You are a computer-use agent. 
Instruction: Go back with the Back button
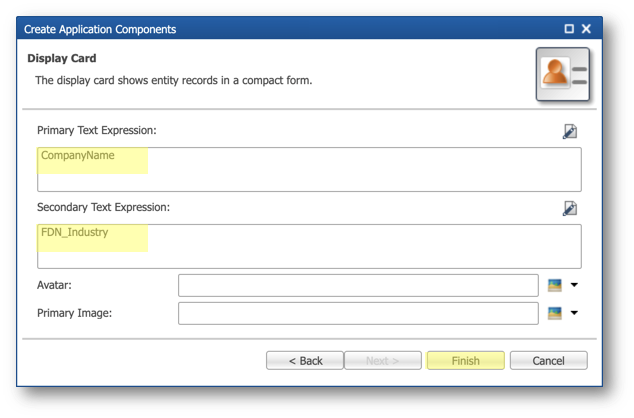(x=305, y=361)
